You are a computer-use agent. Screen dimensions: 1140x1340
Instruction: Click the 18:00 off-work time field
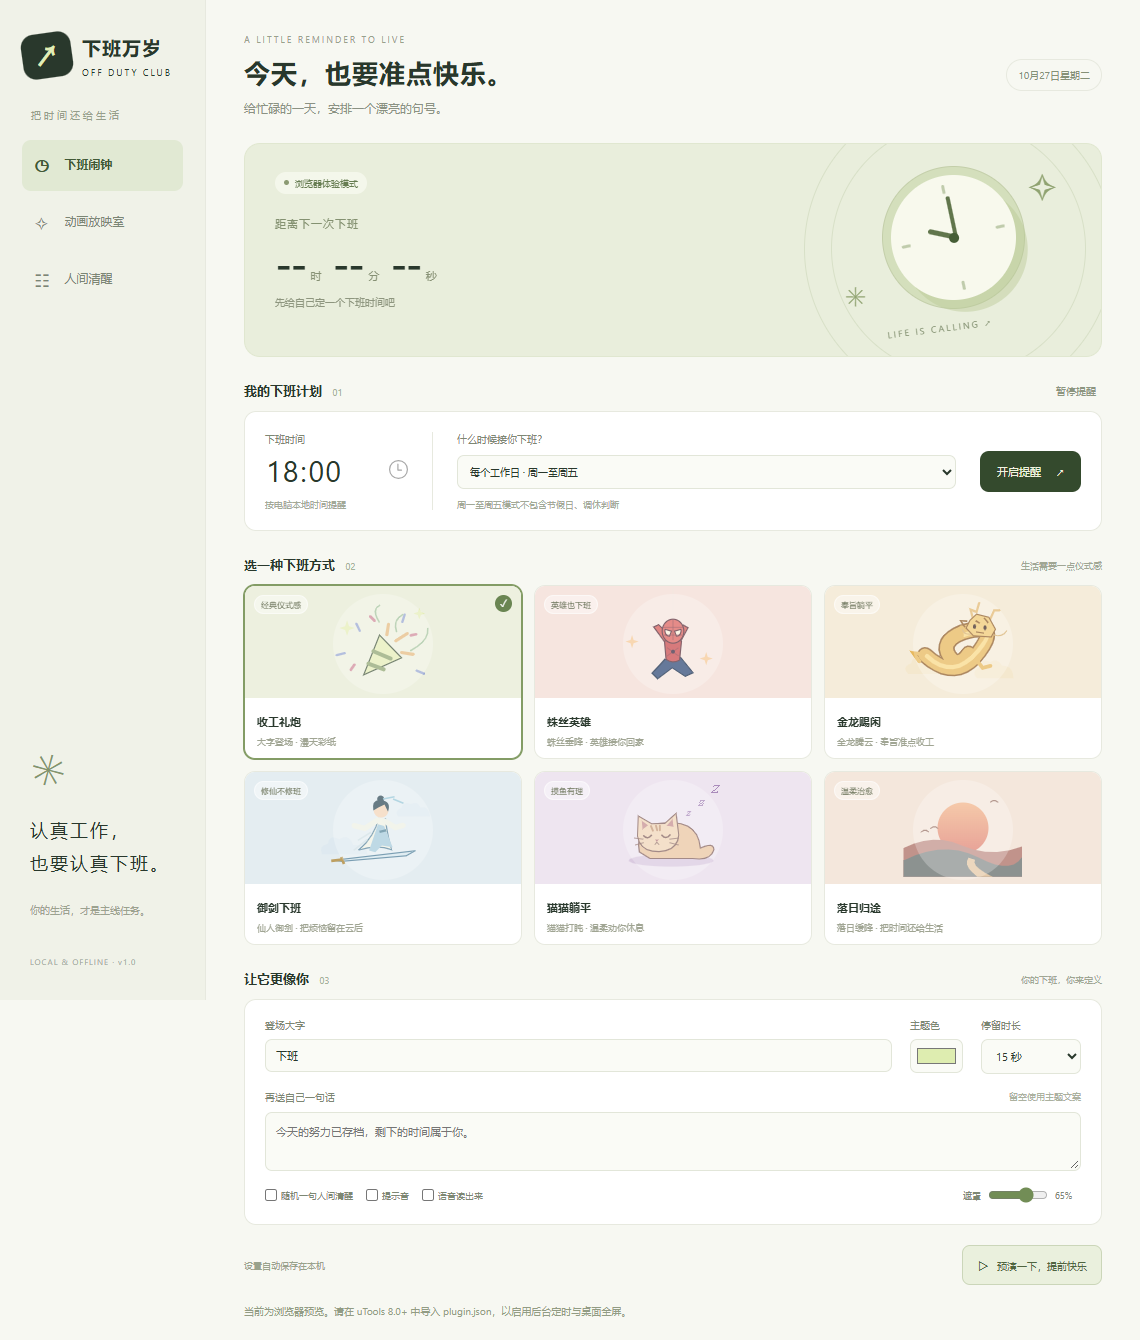click(337, 471)
